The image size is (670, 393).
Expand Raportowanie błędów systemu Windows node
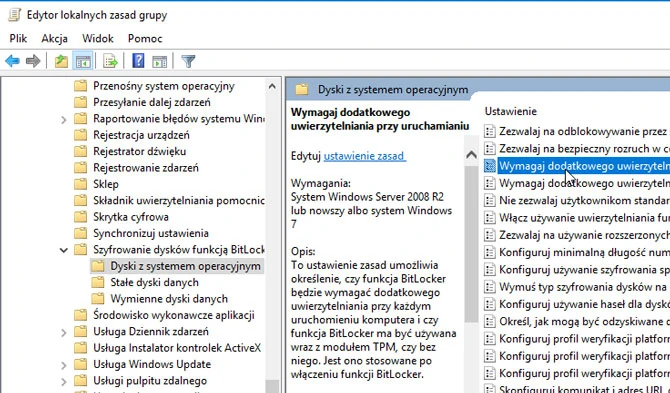click(x=64, y=120)
